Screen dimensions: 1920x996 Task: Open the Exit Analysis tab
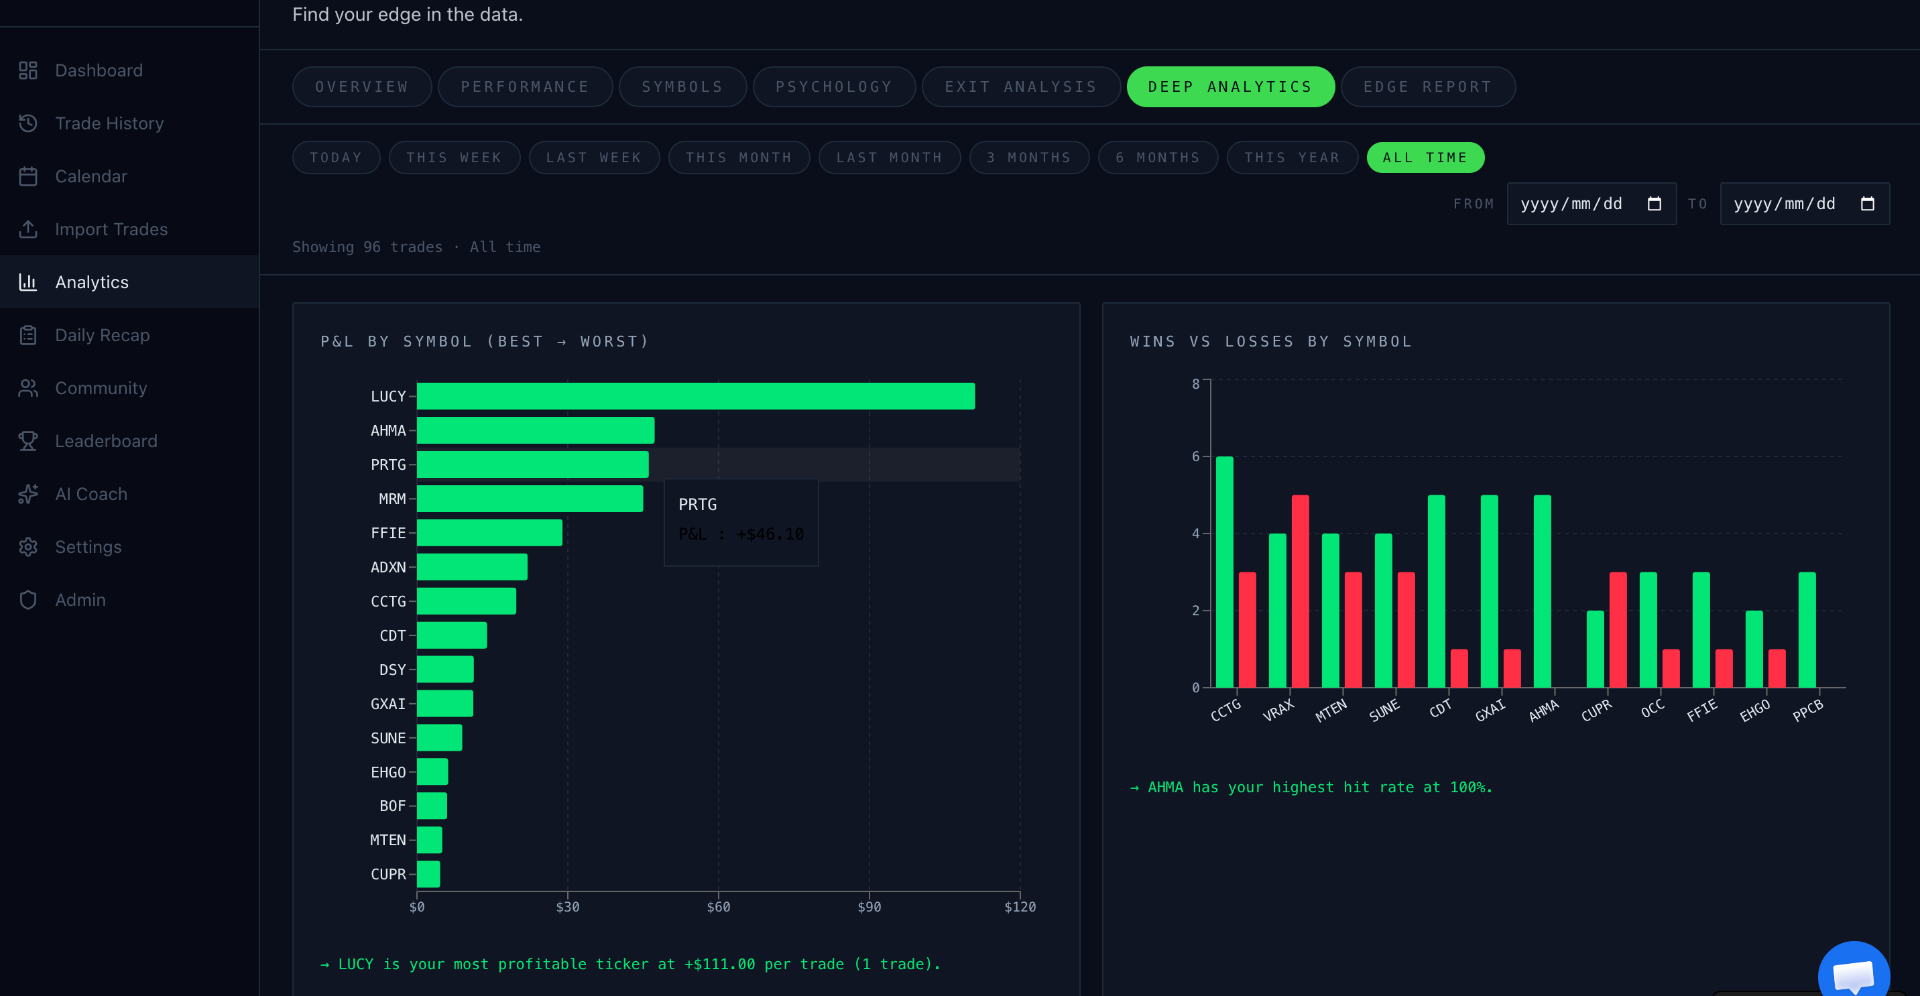click(1021, 87)
